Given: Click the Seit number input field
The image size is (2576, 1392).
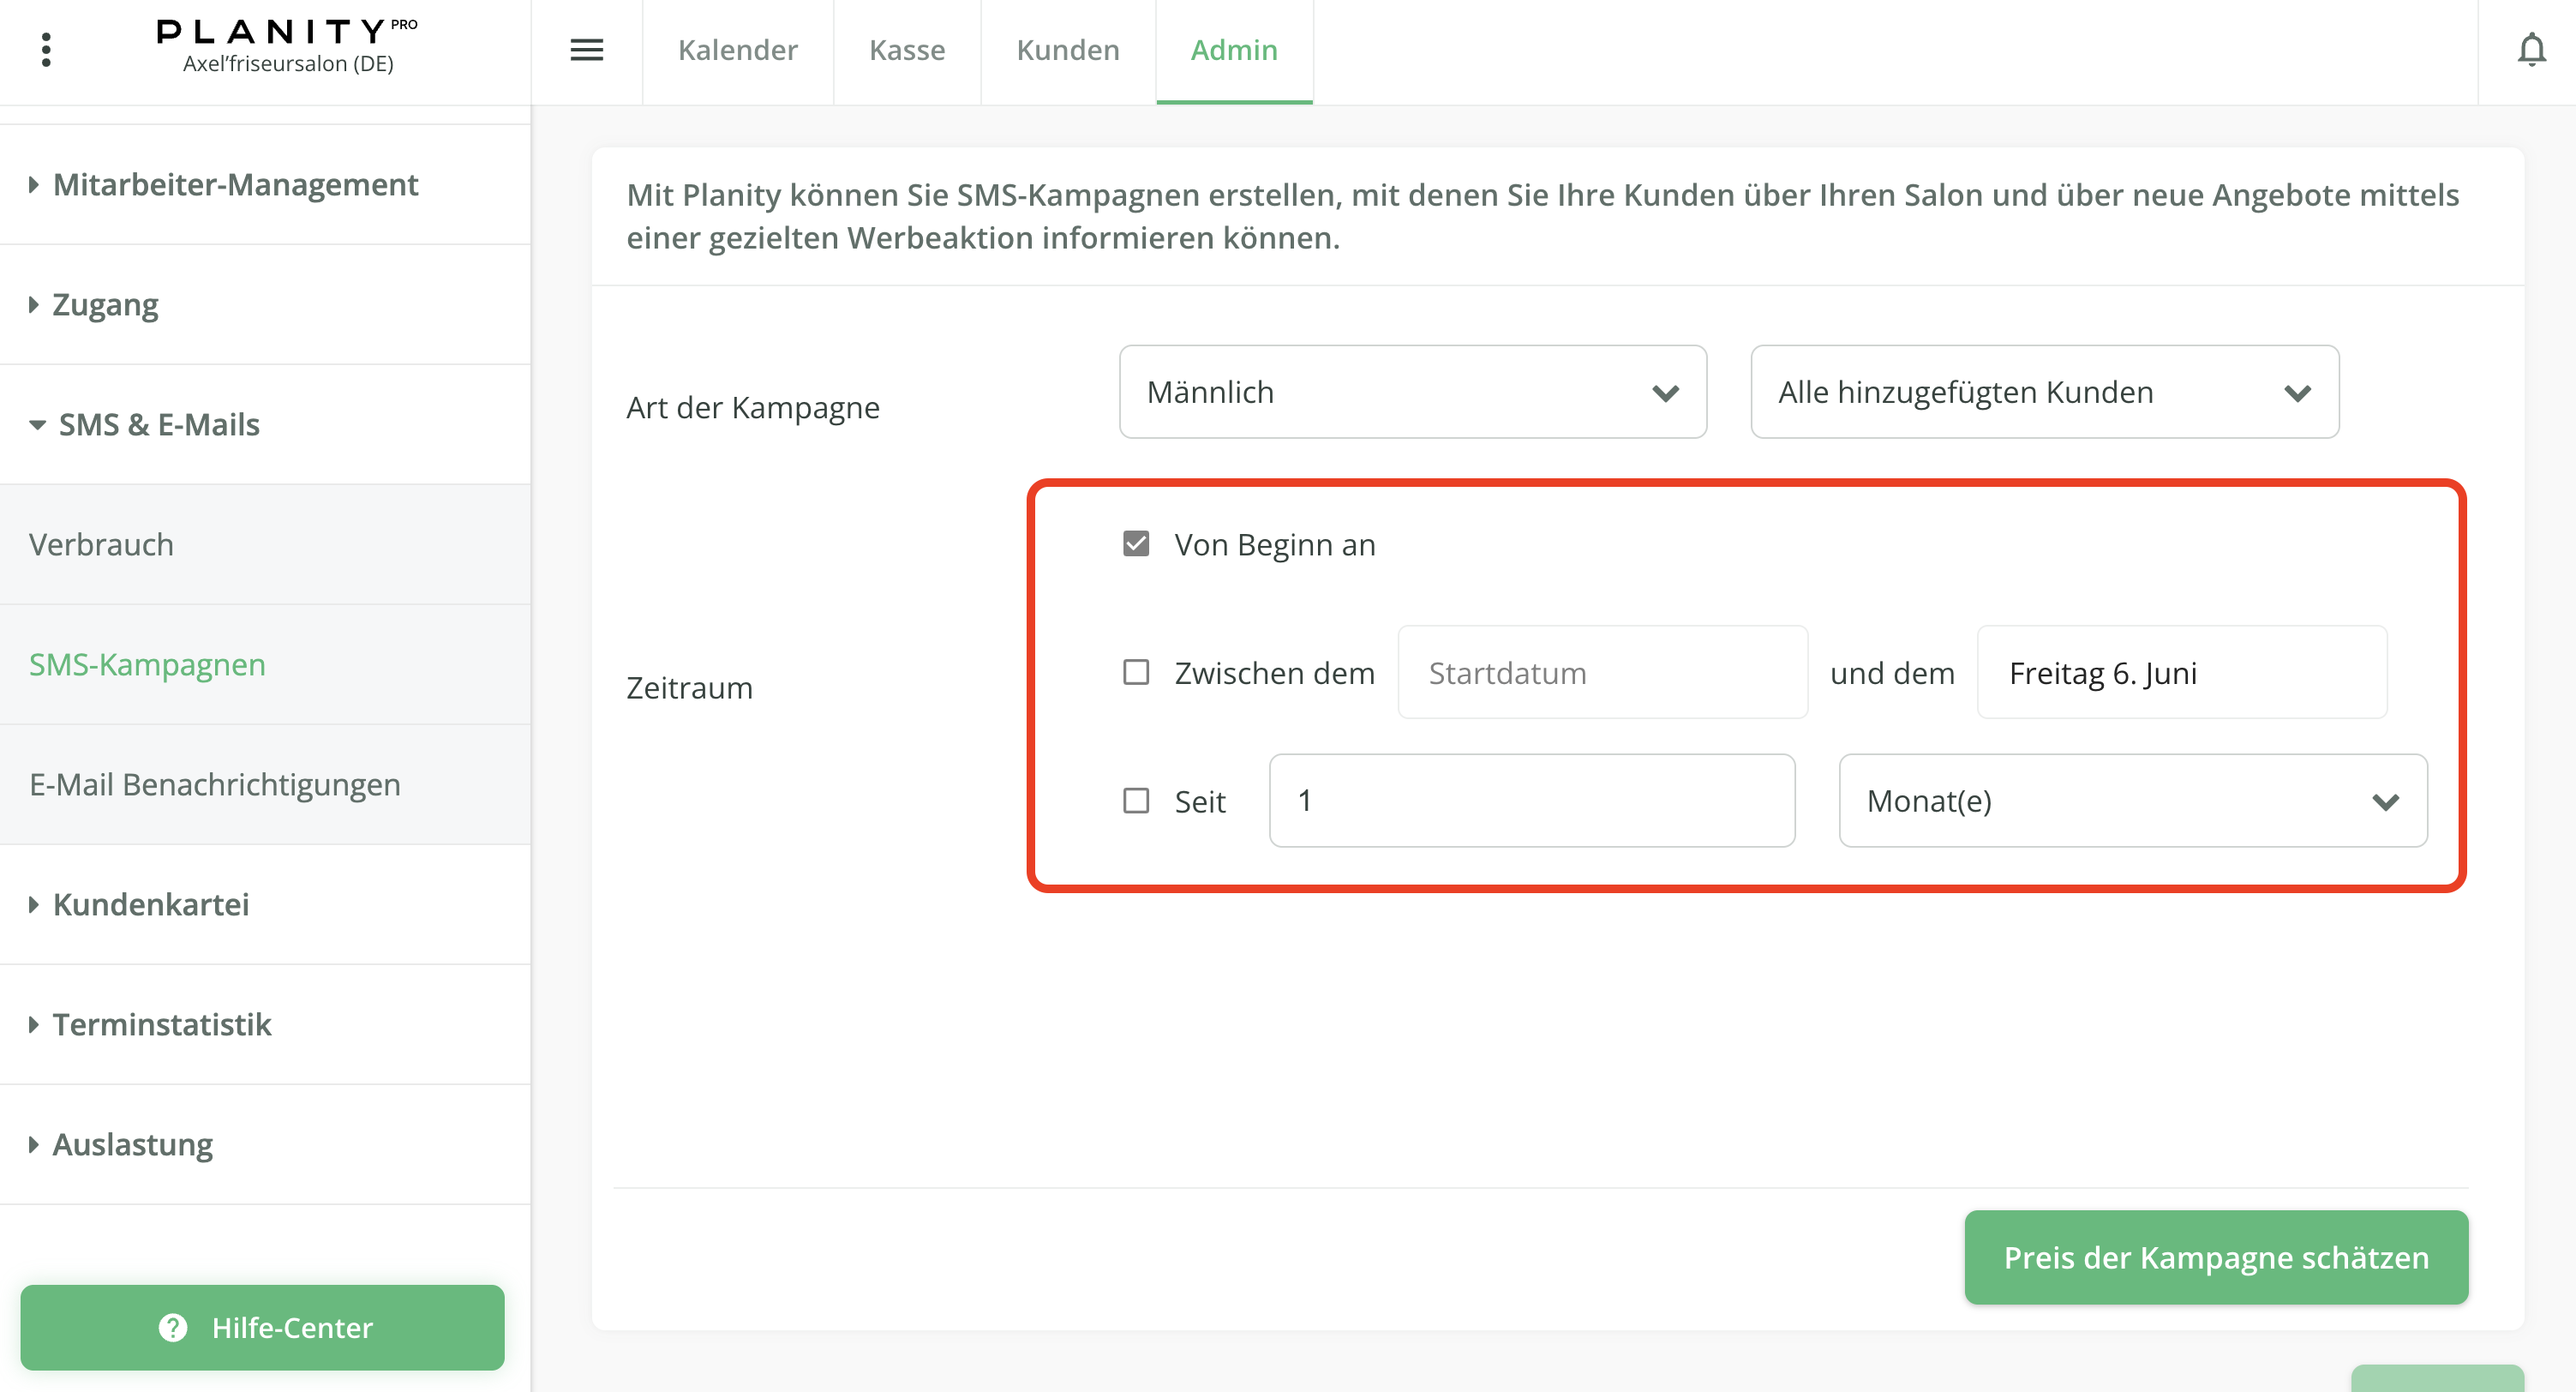Looking at the screenshot, I should pos(1531,801).
